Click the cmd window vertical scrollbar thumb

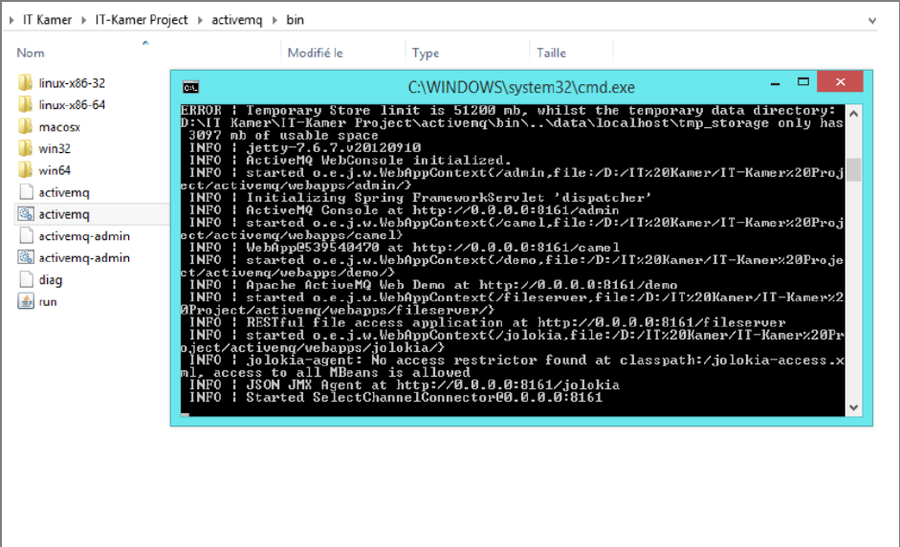pyautogui.click(x=853, y=169)
